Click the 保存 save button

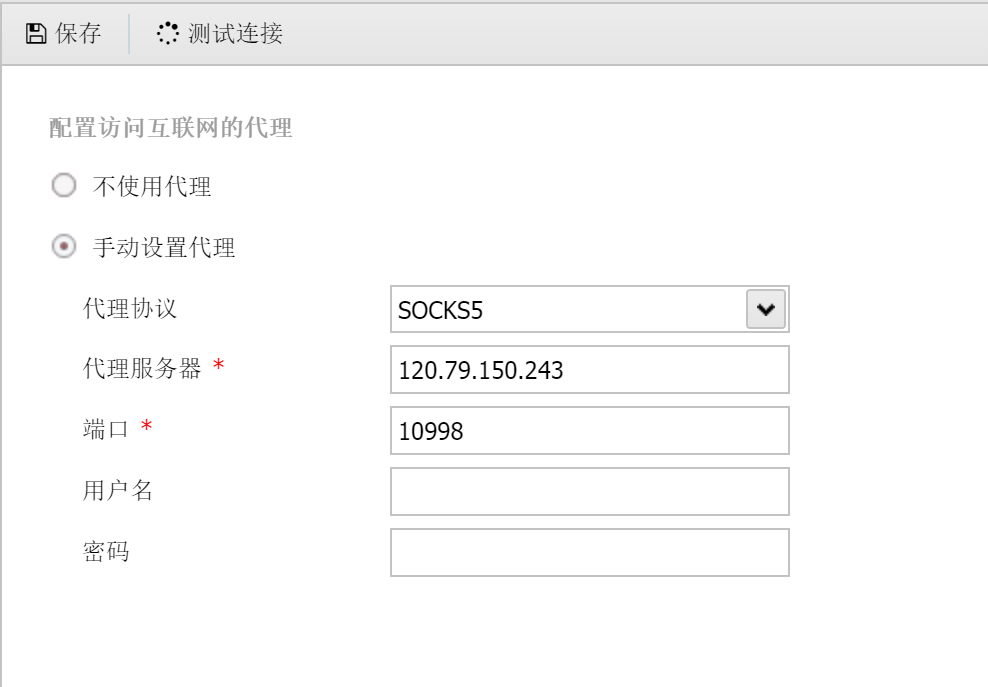tap(63, 33)
